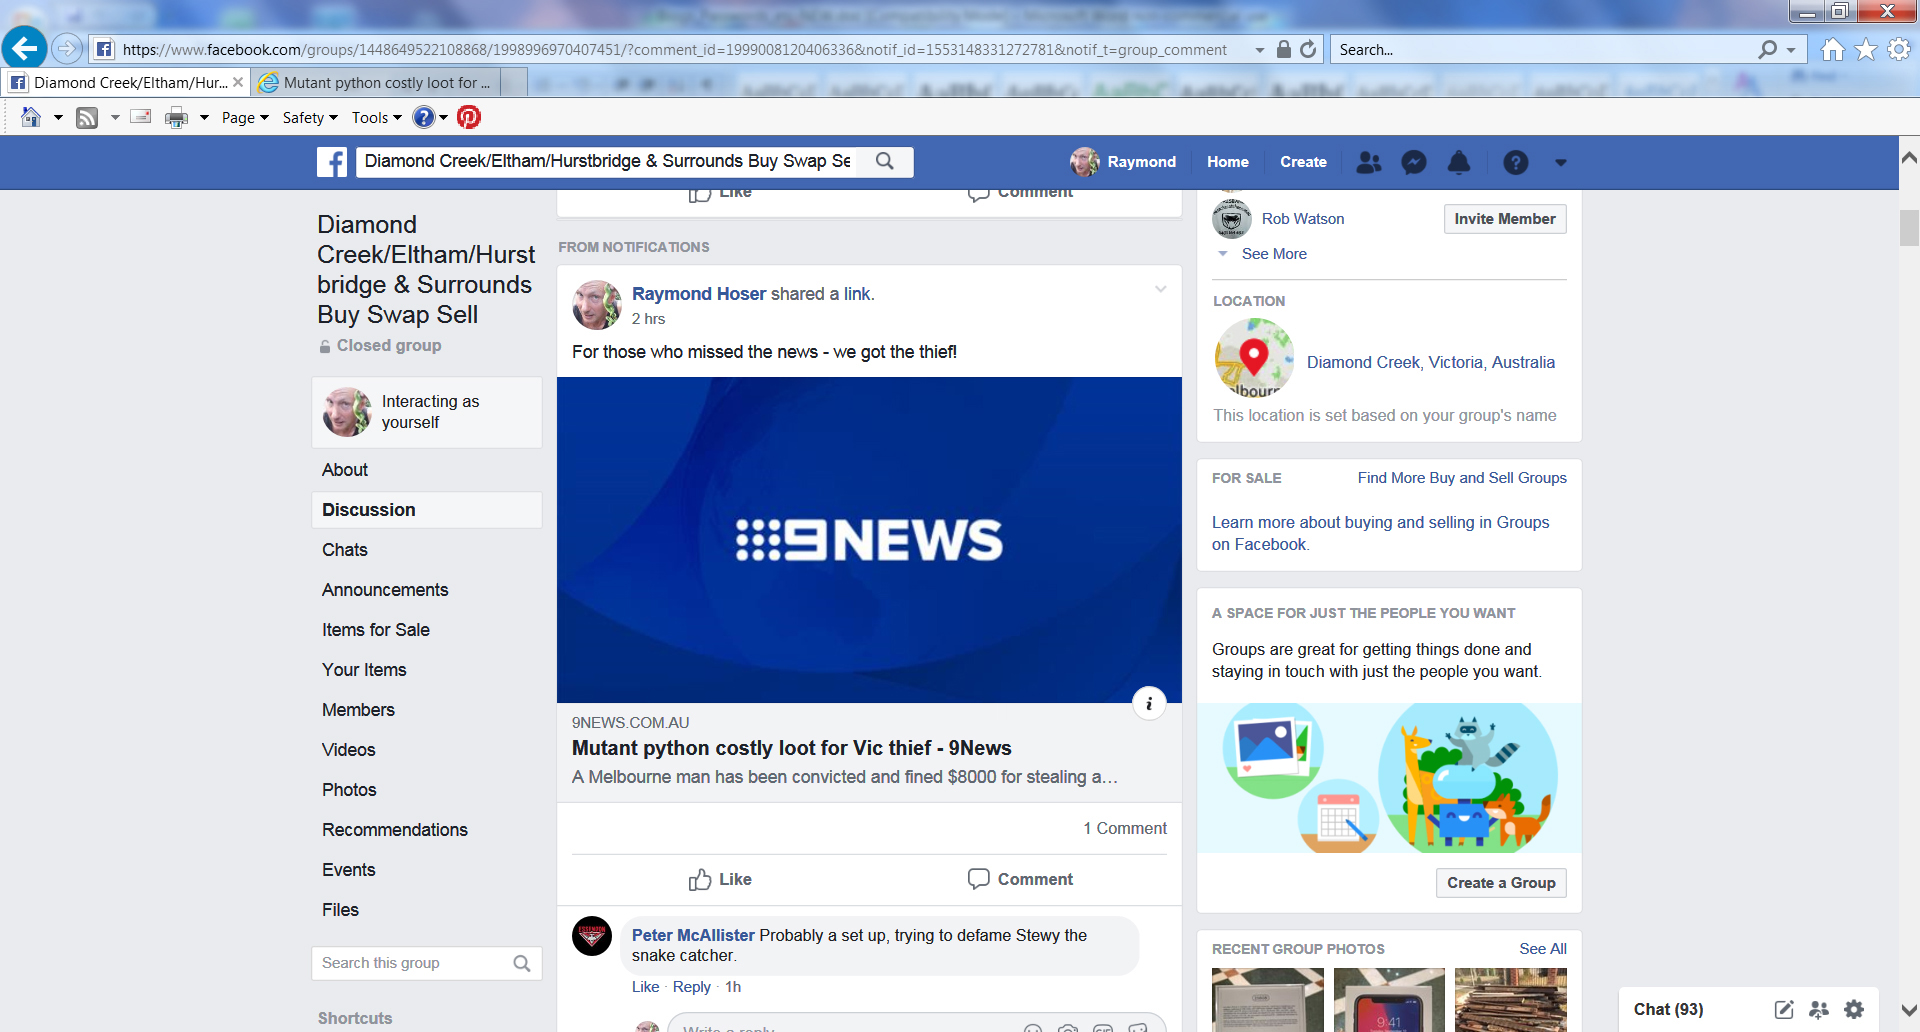Click the Print icon in command bar
Screen dimensions: 1920x1032
(x=176, y=118)
